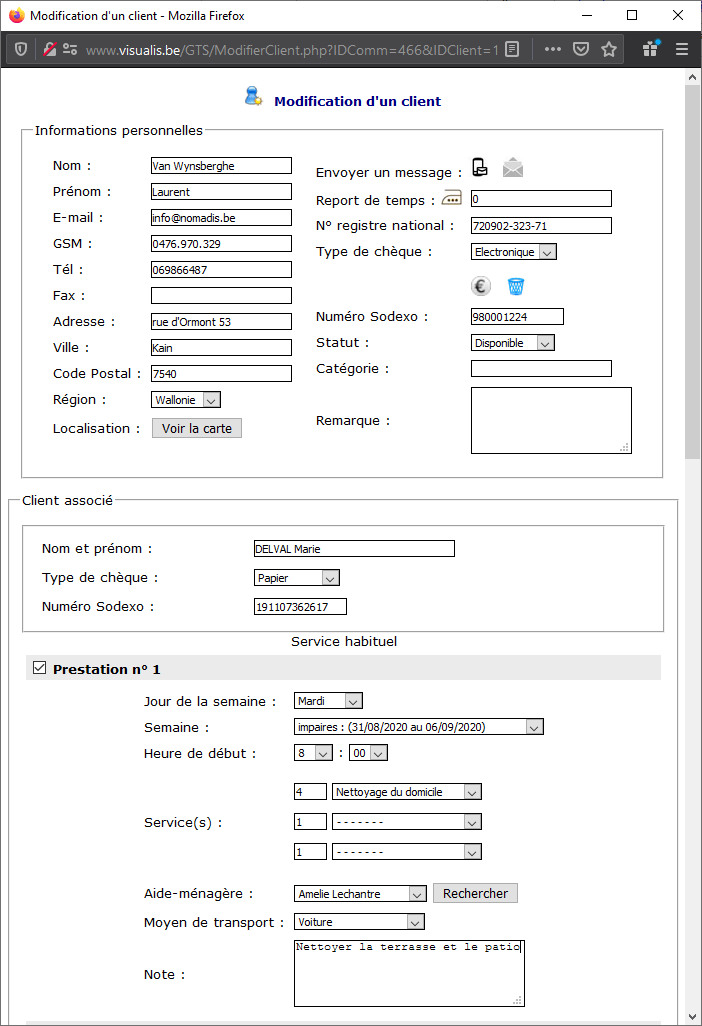The image size is (702, 1026).
Task: Open Moyen de transport Voiture dropdown
Action: click(359, 922)
